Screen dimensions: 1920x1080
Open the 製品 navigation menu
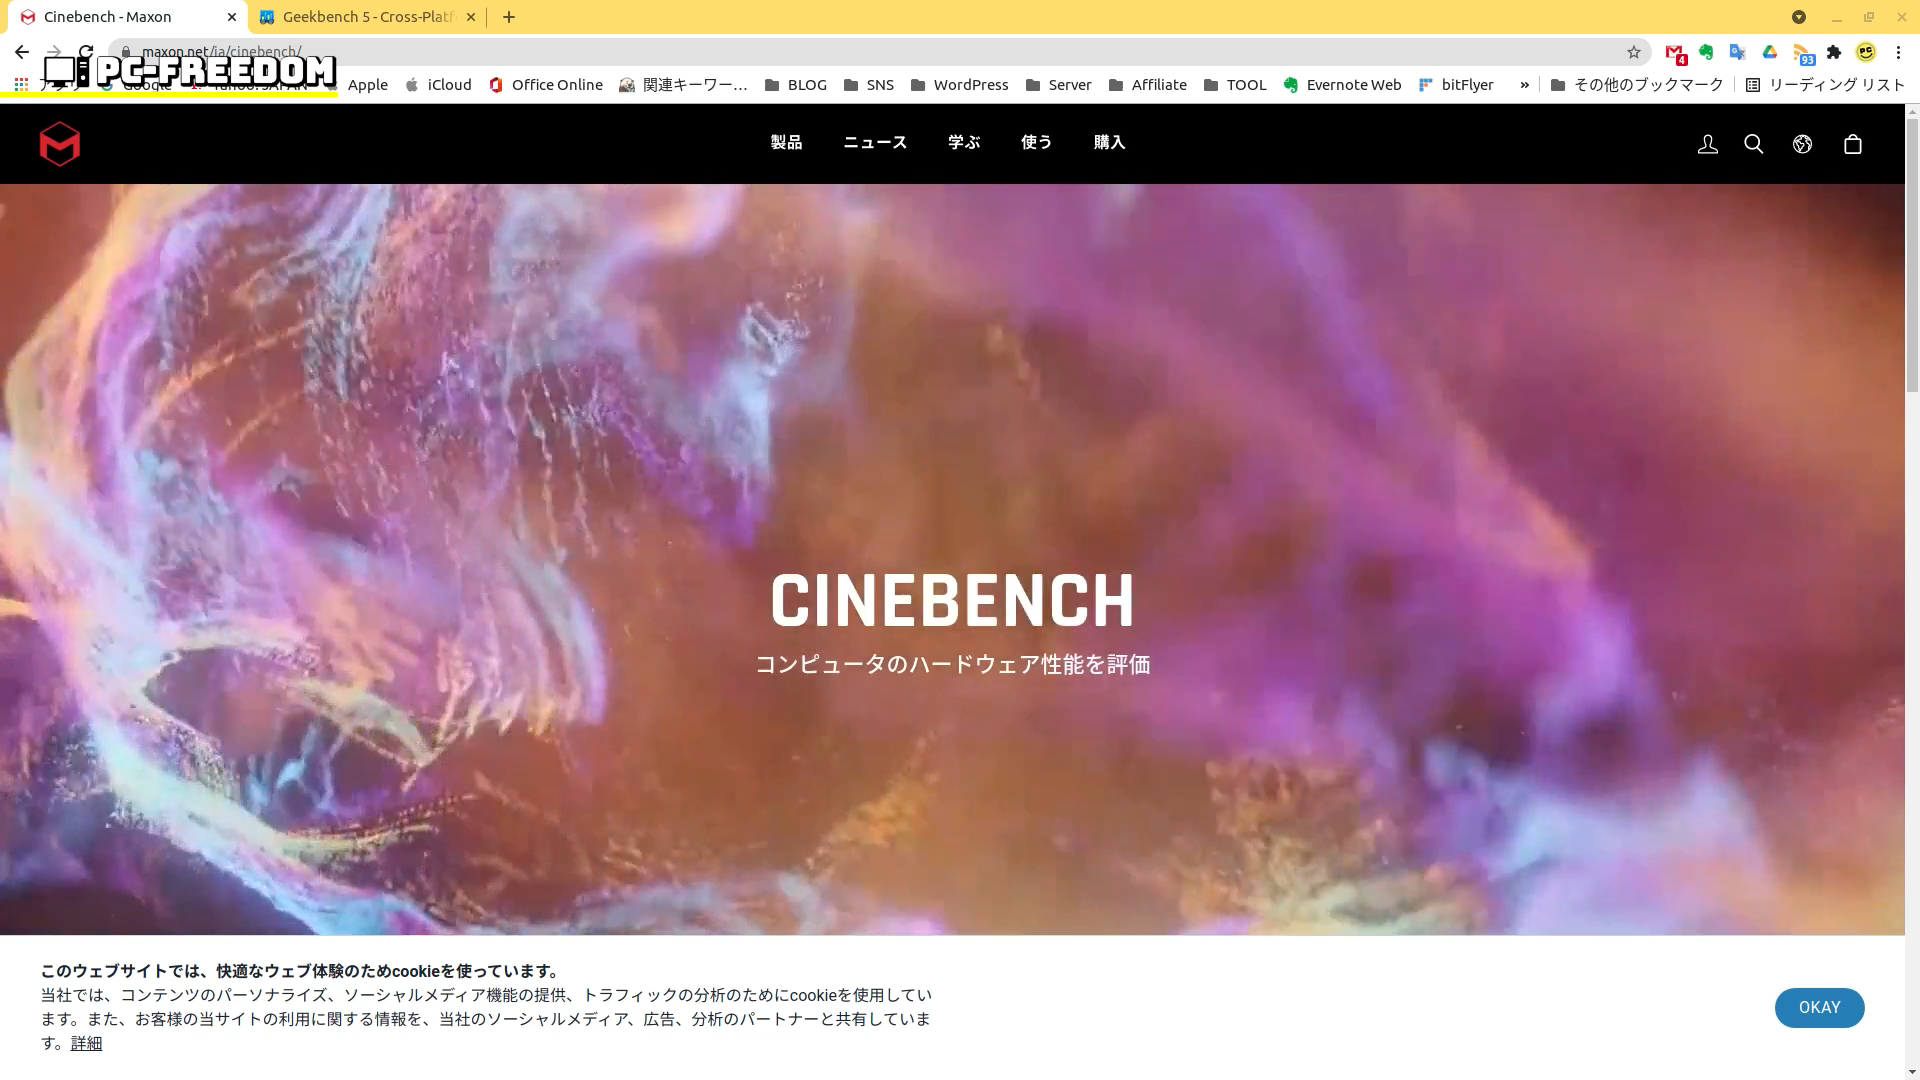786,143
